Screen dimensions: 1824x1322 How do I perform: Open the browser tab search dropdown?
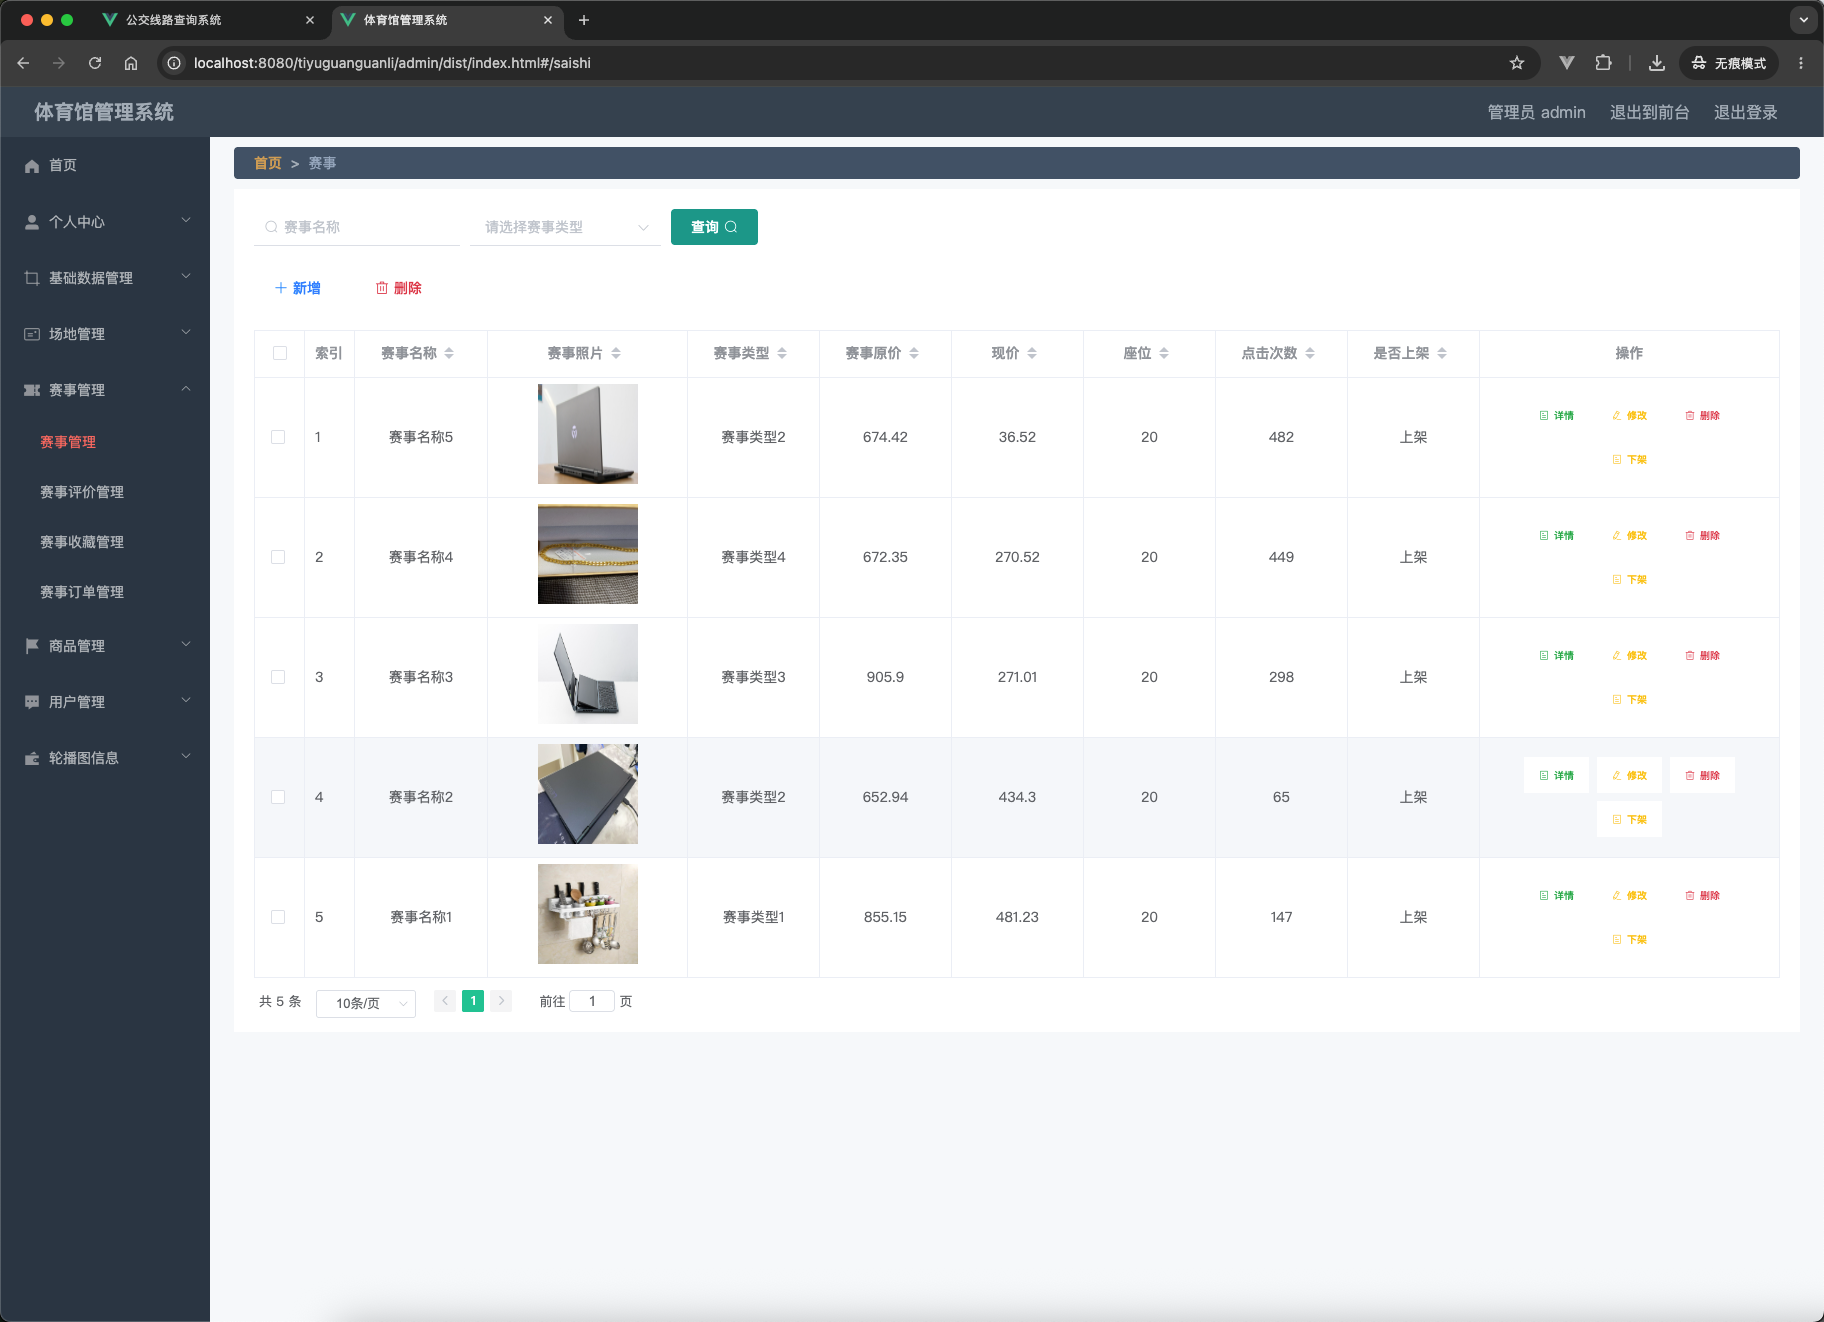tap(1804, 20)
